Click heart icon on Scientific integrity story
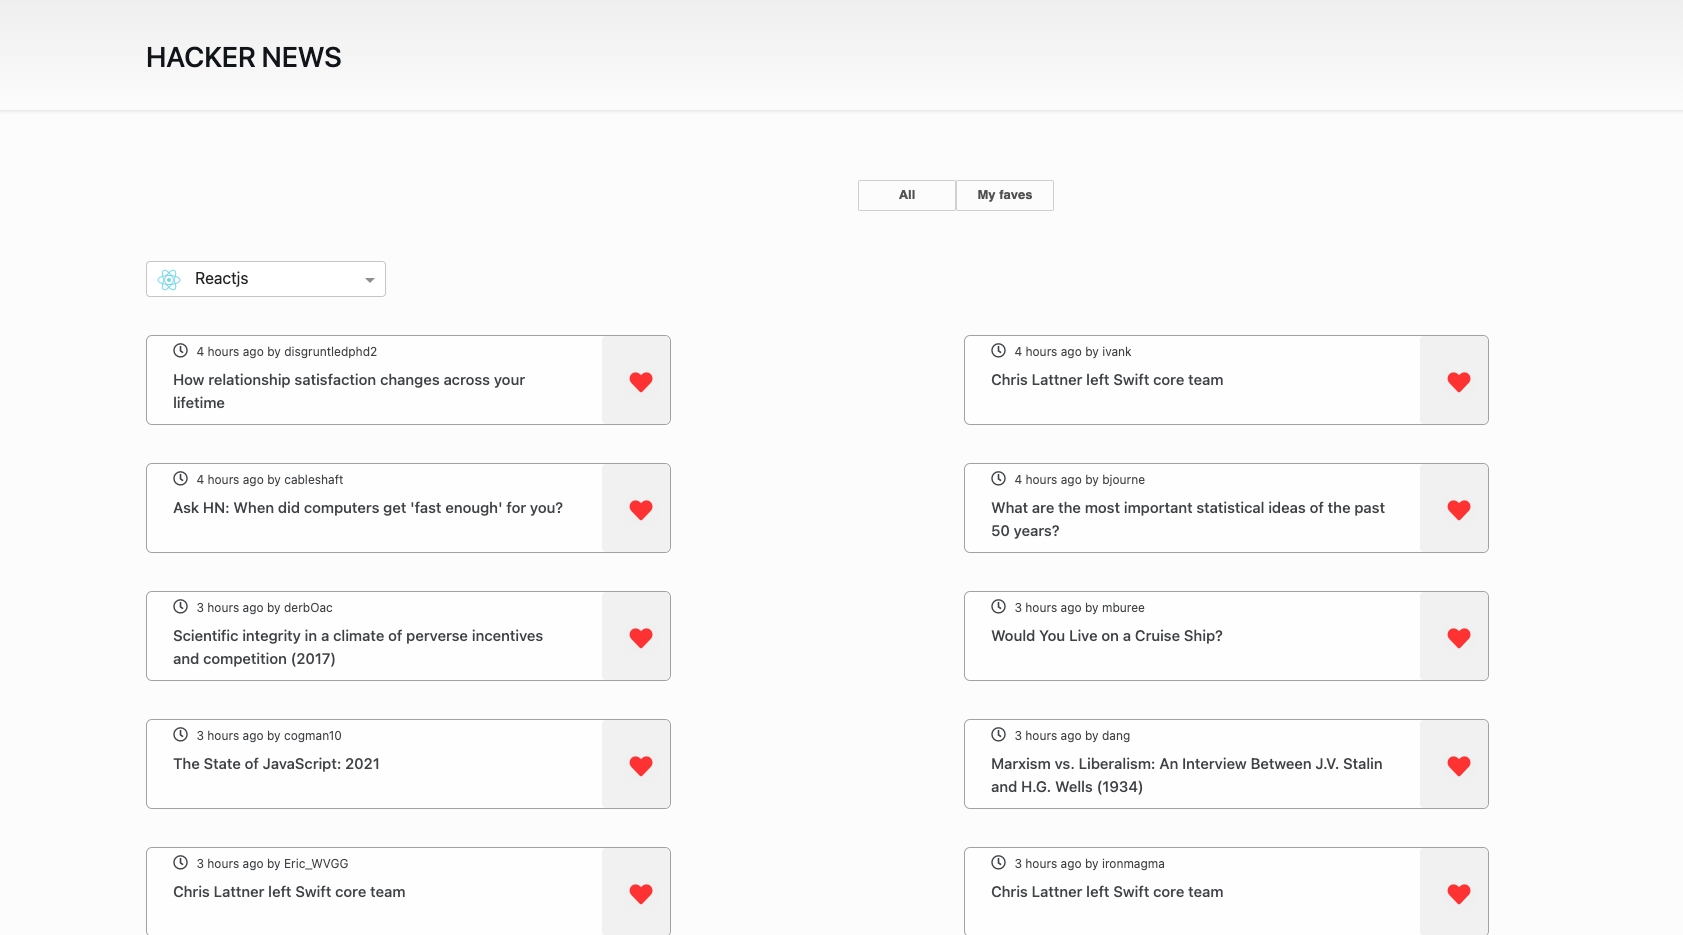 (640, 637)
